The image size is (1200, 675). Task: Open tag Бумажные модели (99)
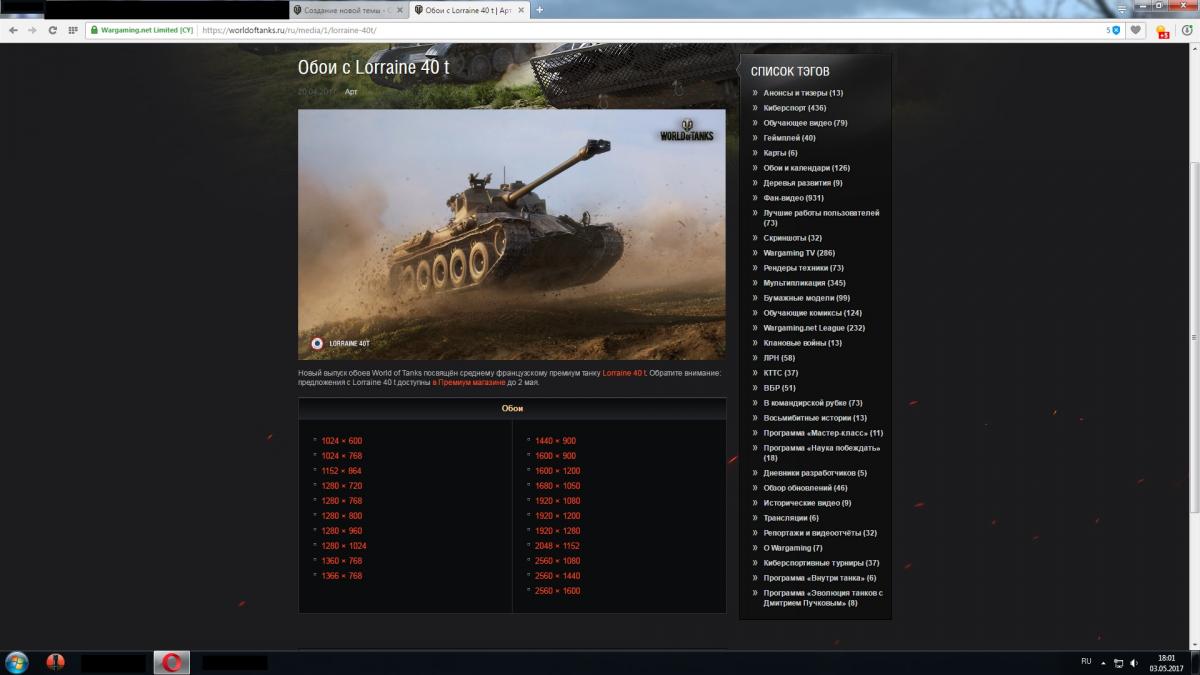806,298
